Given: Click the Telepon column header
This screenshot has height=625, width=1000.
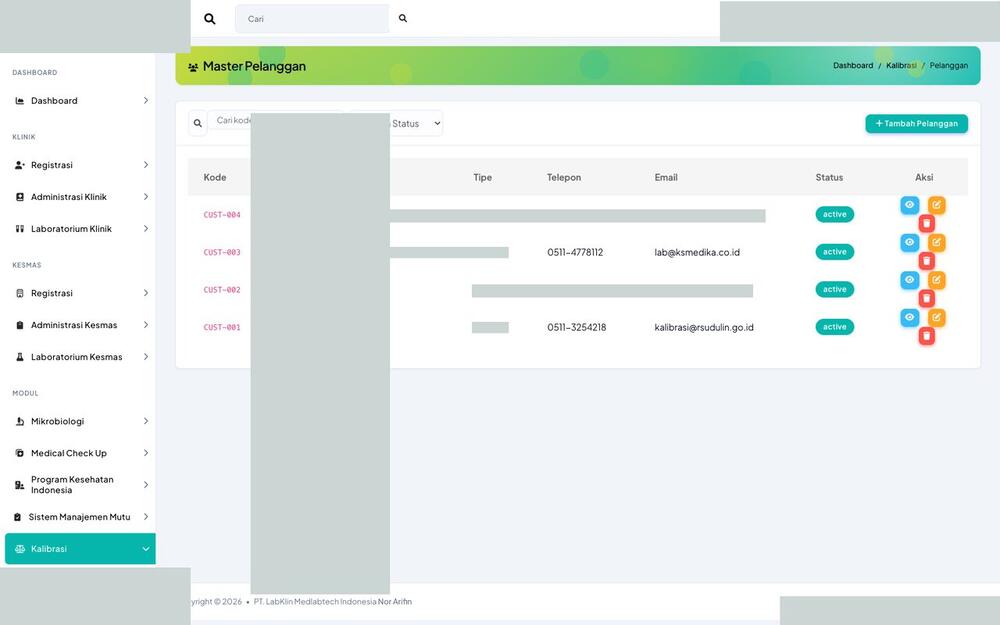Looking at the screenshot, I should (564, 177).
